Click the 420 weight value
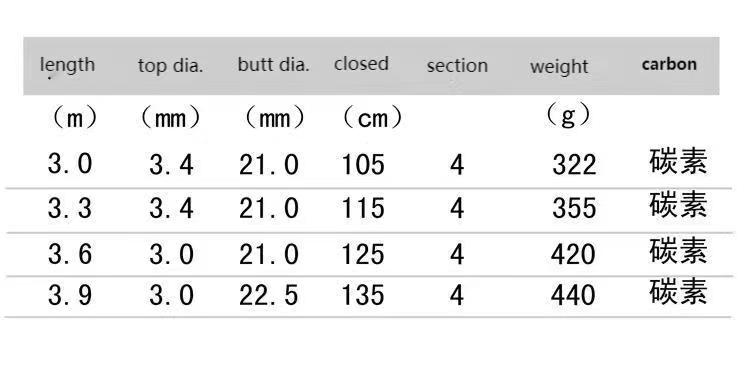Image resolution: width=750 pixels, height=367 pixels. click(574, 254)
